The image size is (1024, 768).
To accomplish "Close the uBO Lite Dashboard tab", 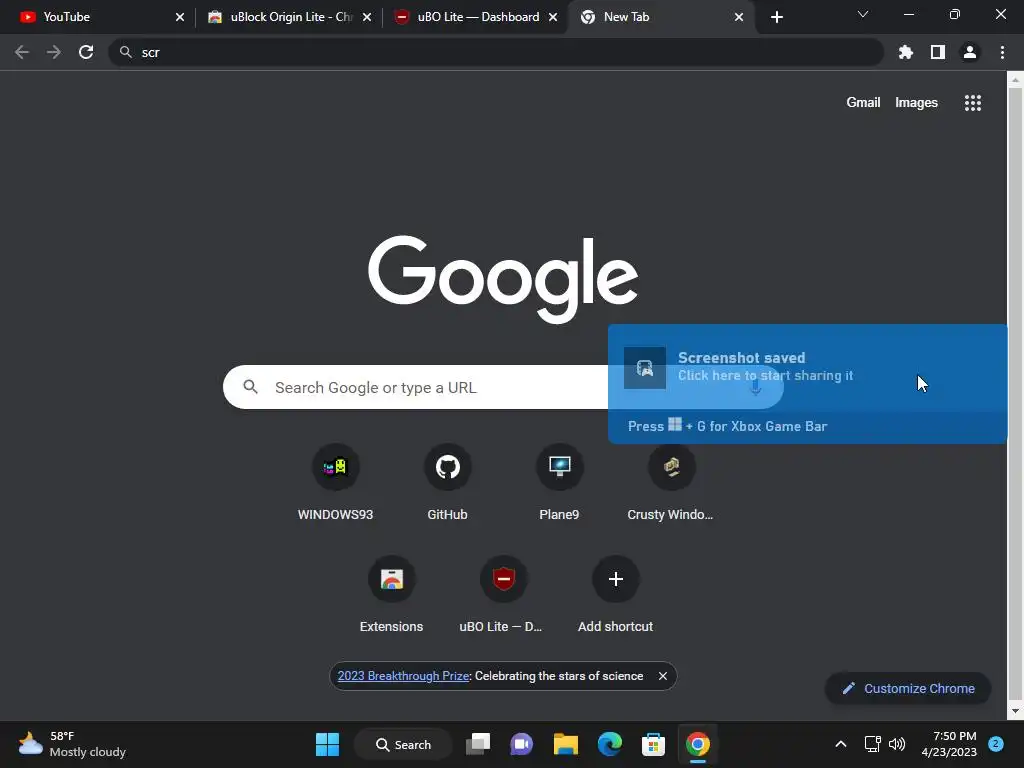I will (x=552, y=17).
